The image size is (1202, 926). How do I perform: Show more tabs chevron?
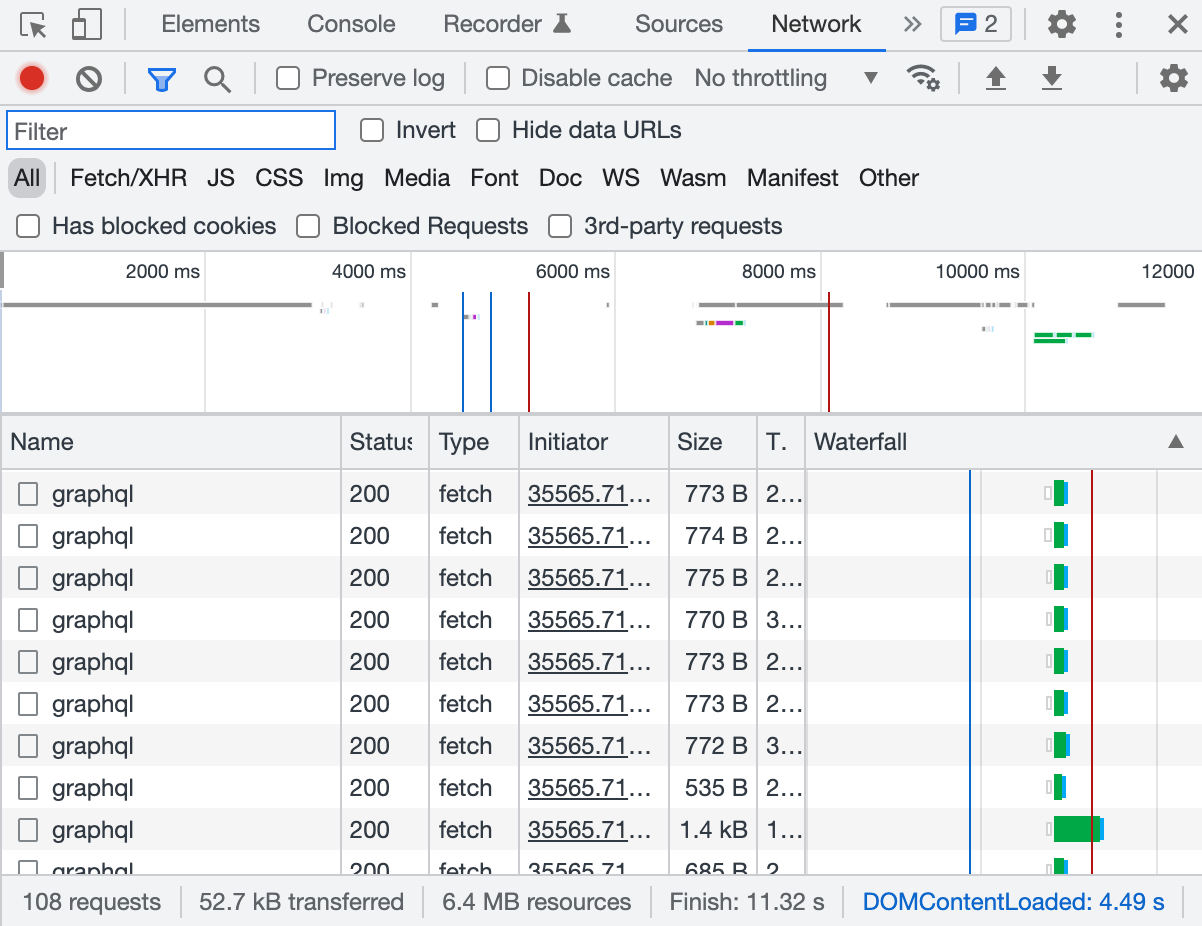912,24
